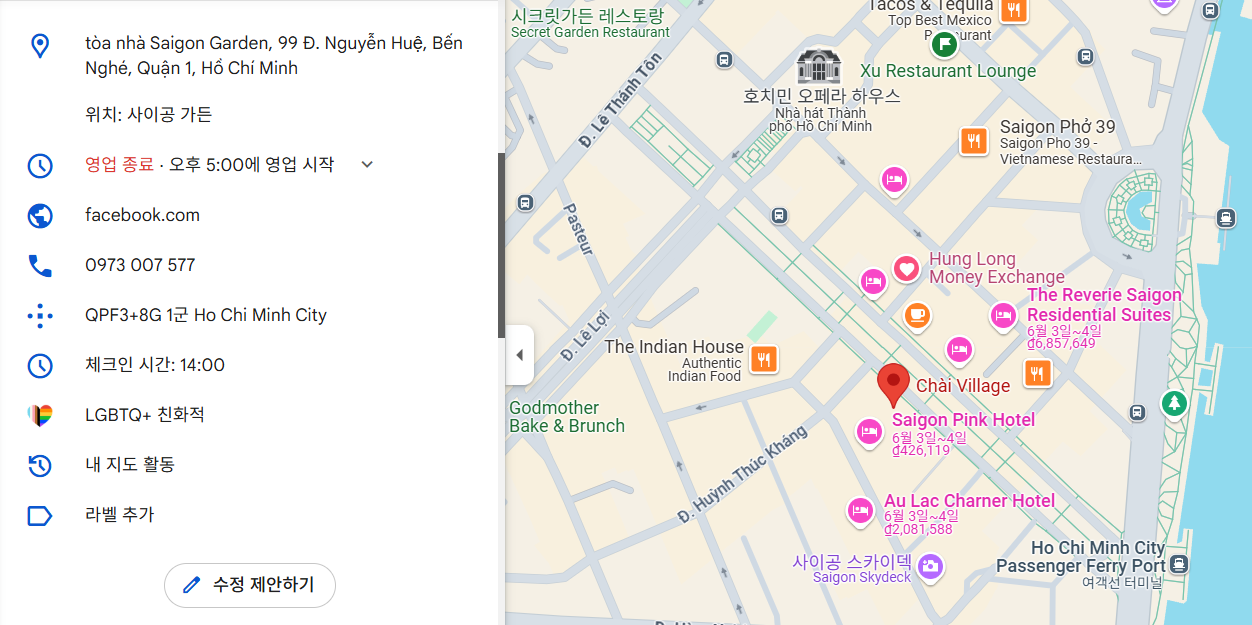Screen dimensions: 1252x625
Task: Click the Saigon Pink Hotel label
Action: pos(963,420)
